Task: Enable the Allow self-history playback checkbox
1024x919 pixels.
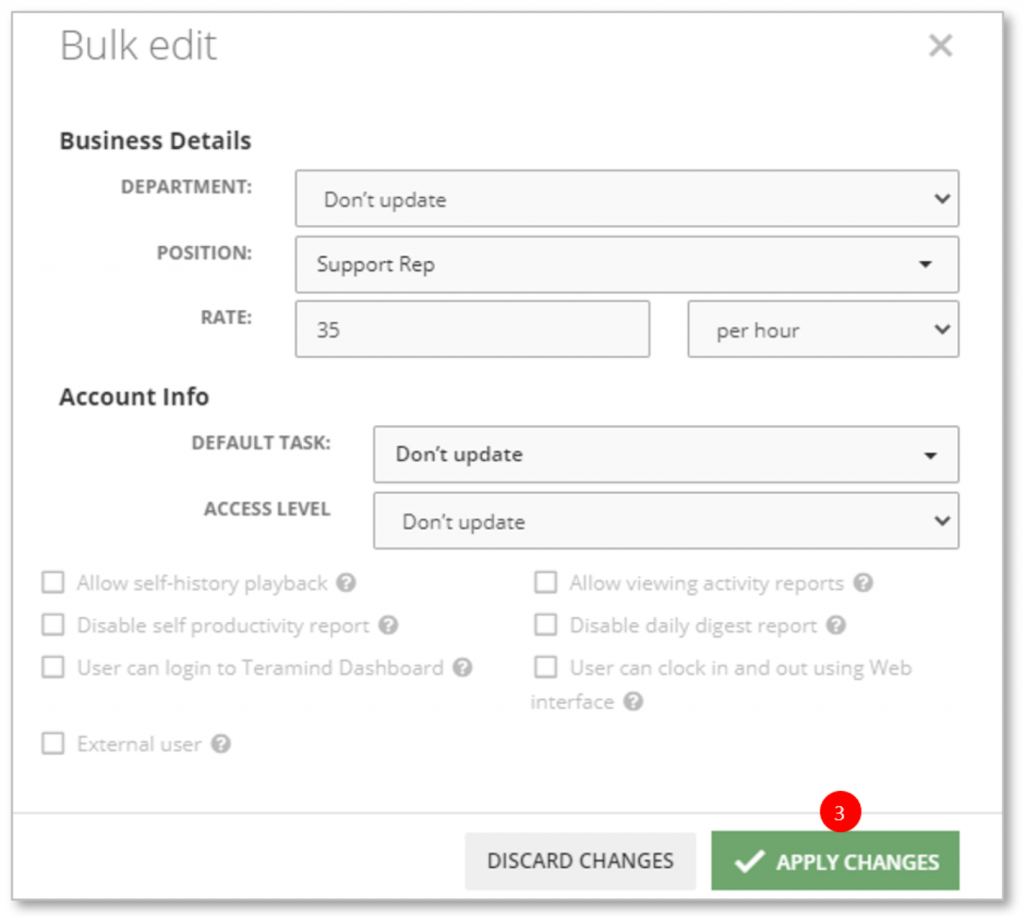Action: coord(53,582)
